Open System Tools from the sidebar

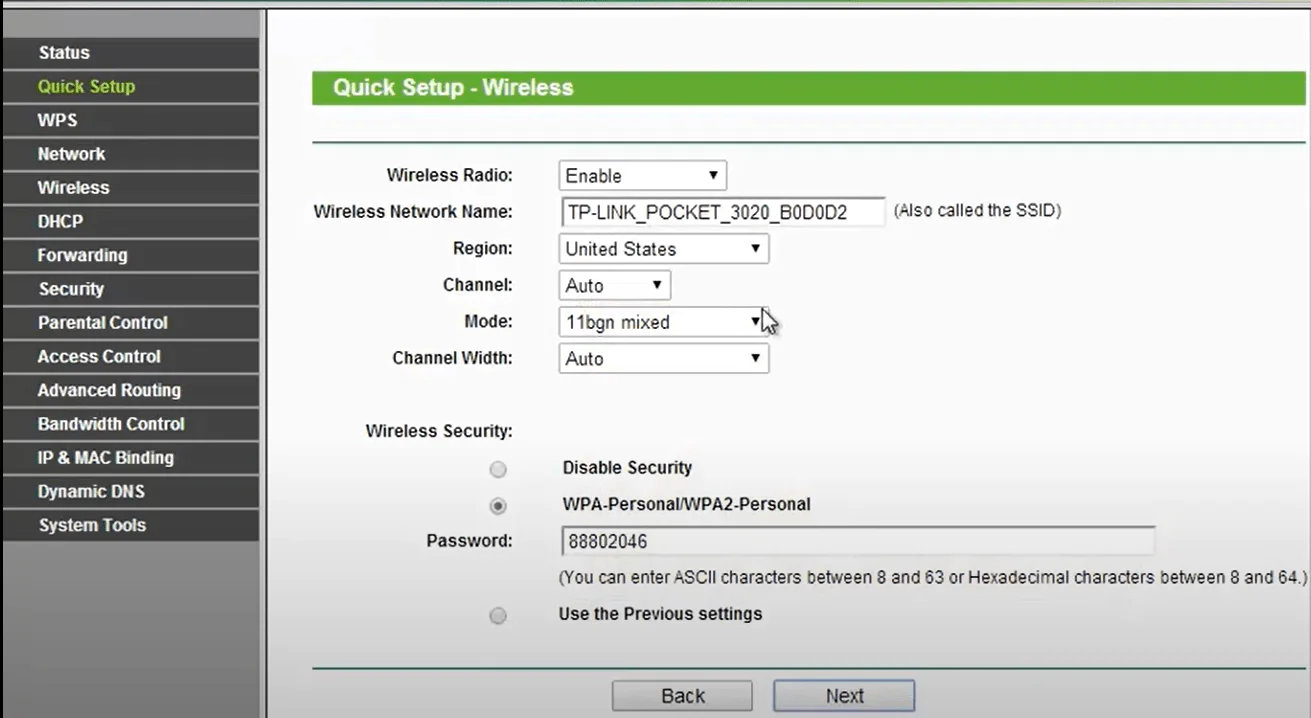click(x=93, y=524)
